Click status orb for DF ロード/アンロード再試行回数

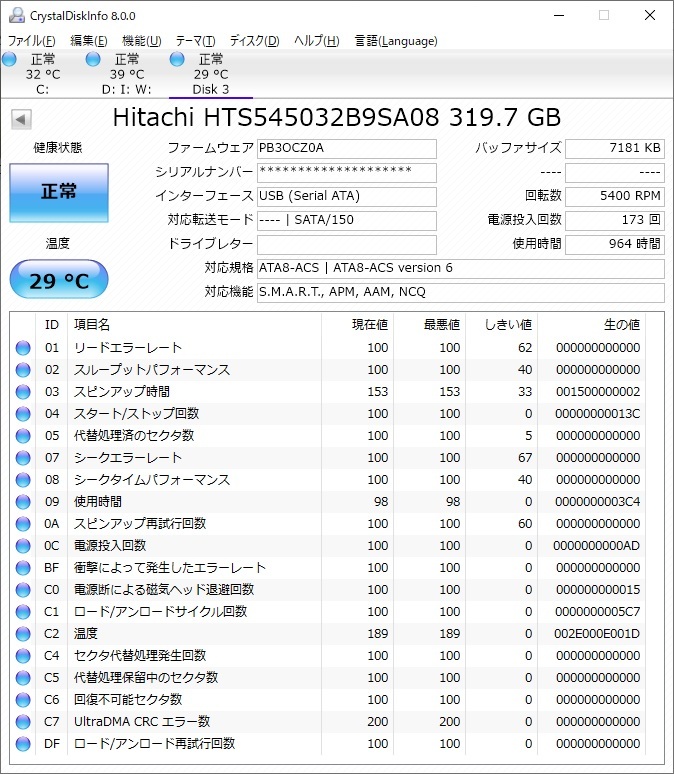pyautogui.click(x=23, y=744)
